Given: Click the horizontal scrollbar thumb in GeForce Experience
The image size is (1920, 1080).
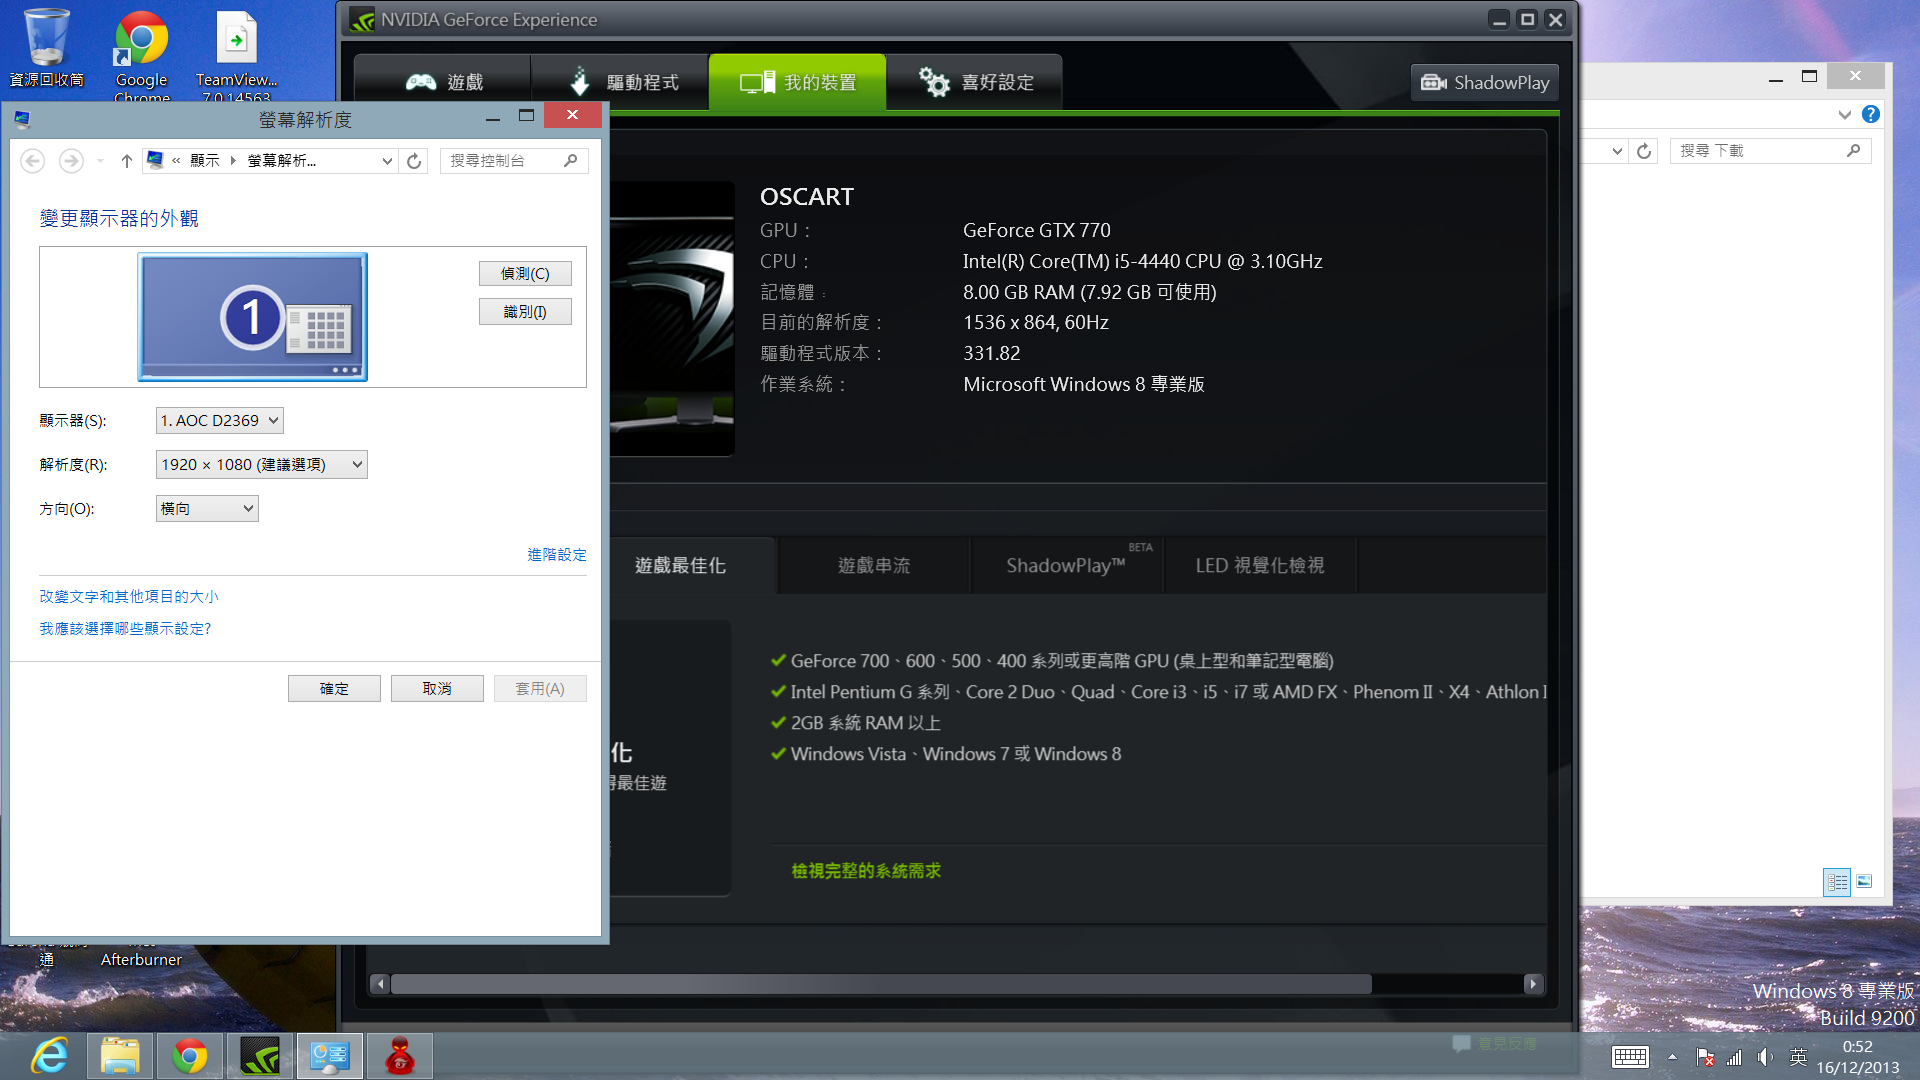Looking at the screenshot, I should click(x=881, y=984).
